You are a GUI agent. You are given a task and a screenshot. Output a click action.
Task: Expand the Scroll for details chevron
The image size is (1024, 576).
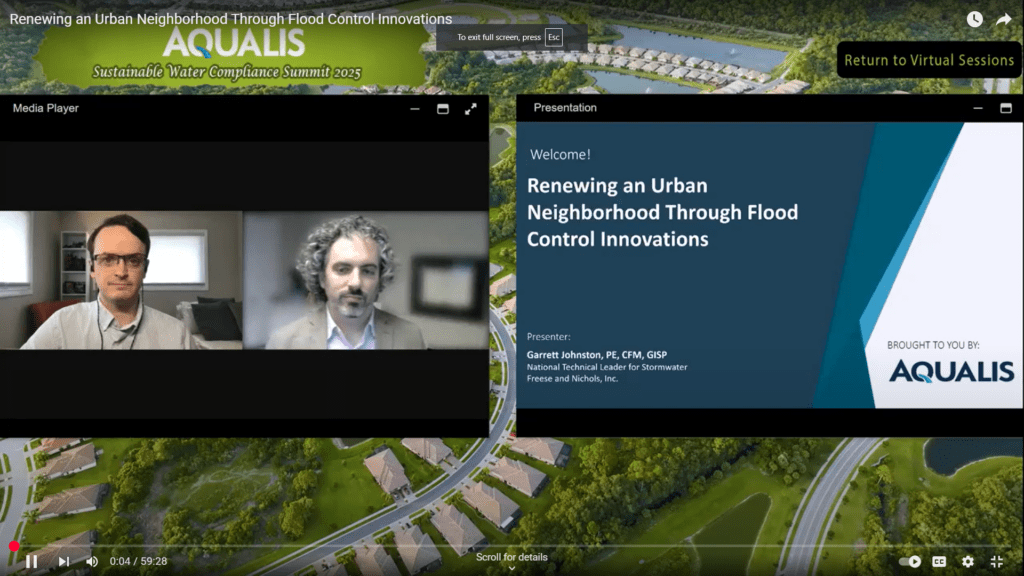point(510,566)
